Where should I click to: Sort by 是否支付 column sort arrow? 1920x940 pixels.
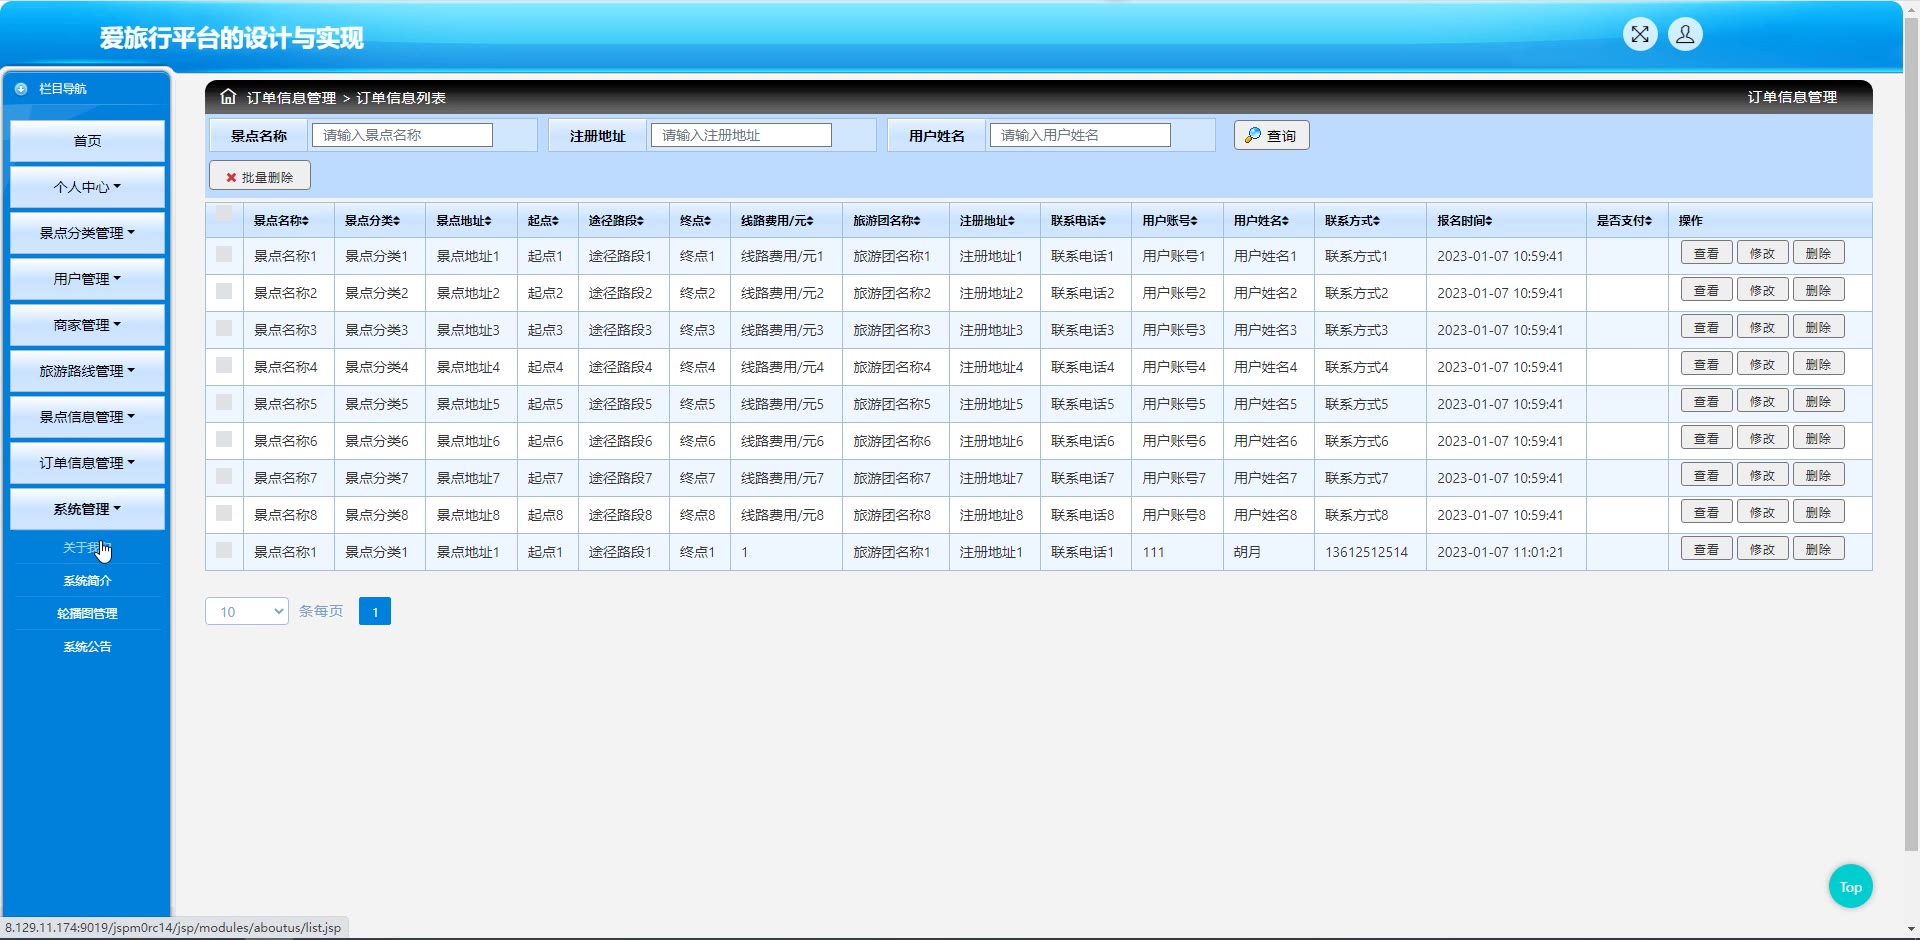[x=1649, y=221]
